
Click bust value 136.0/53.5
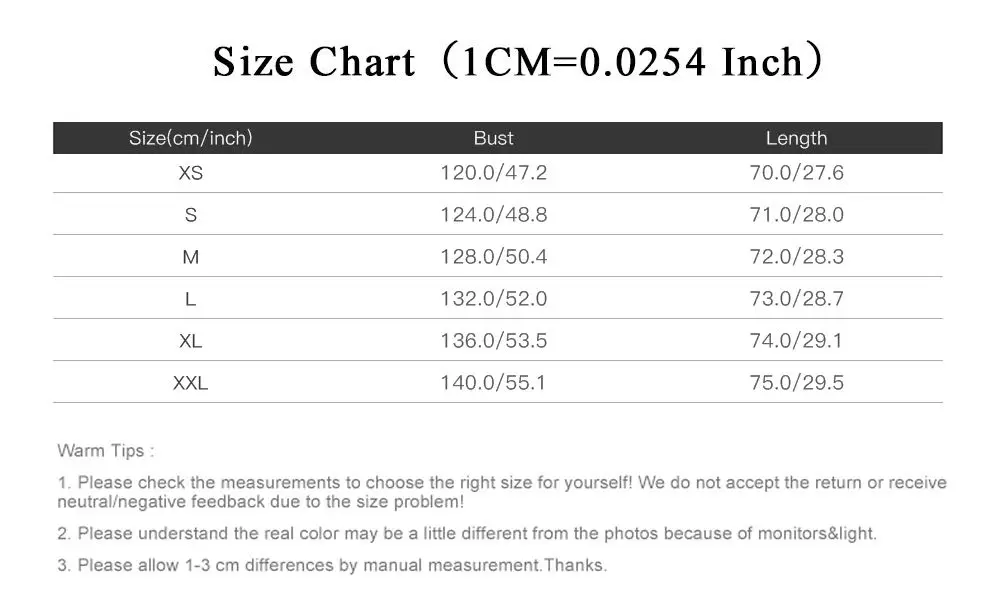click(x=493, y=341)
